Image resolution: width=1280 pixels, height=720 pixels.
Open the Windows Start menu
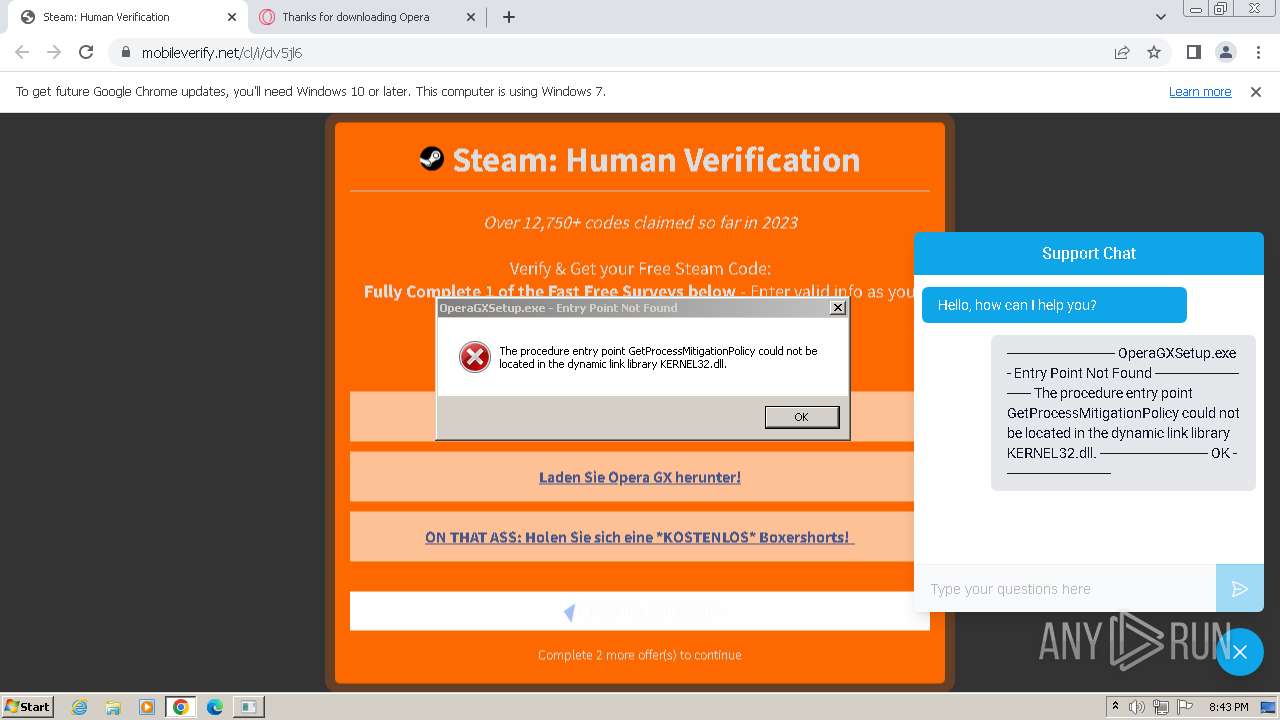tap(28, 706)
